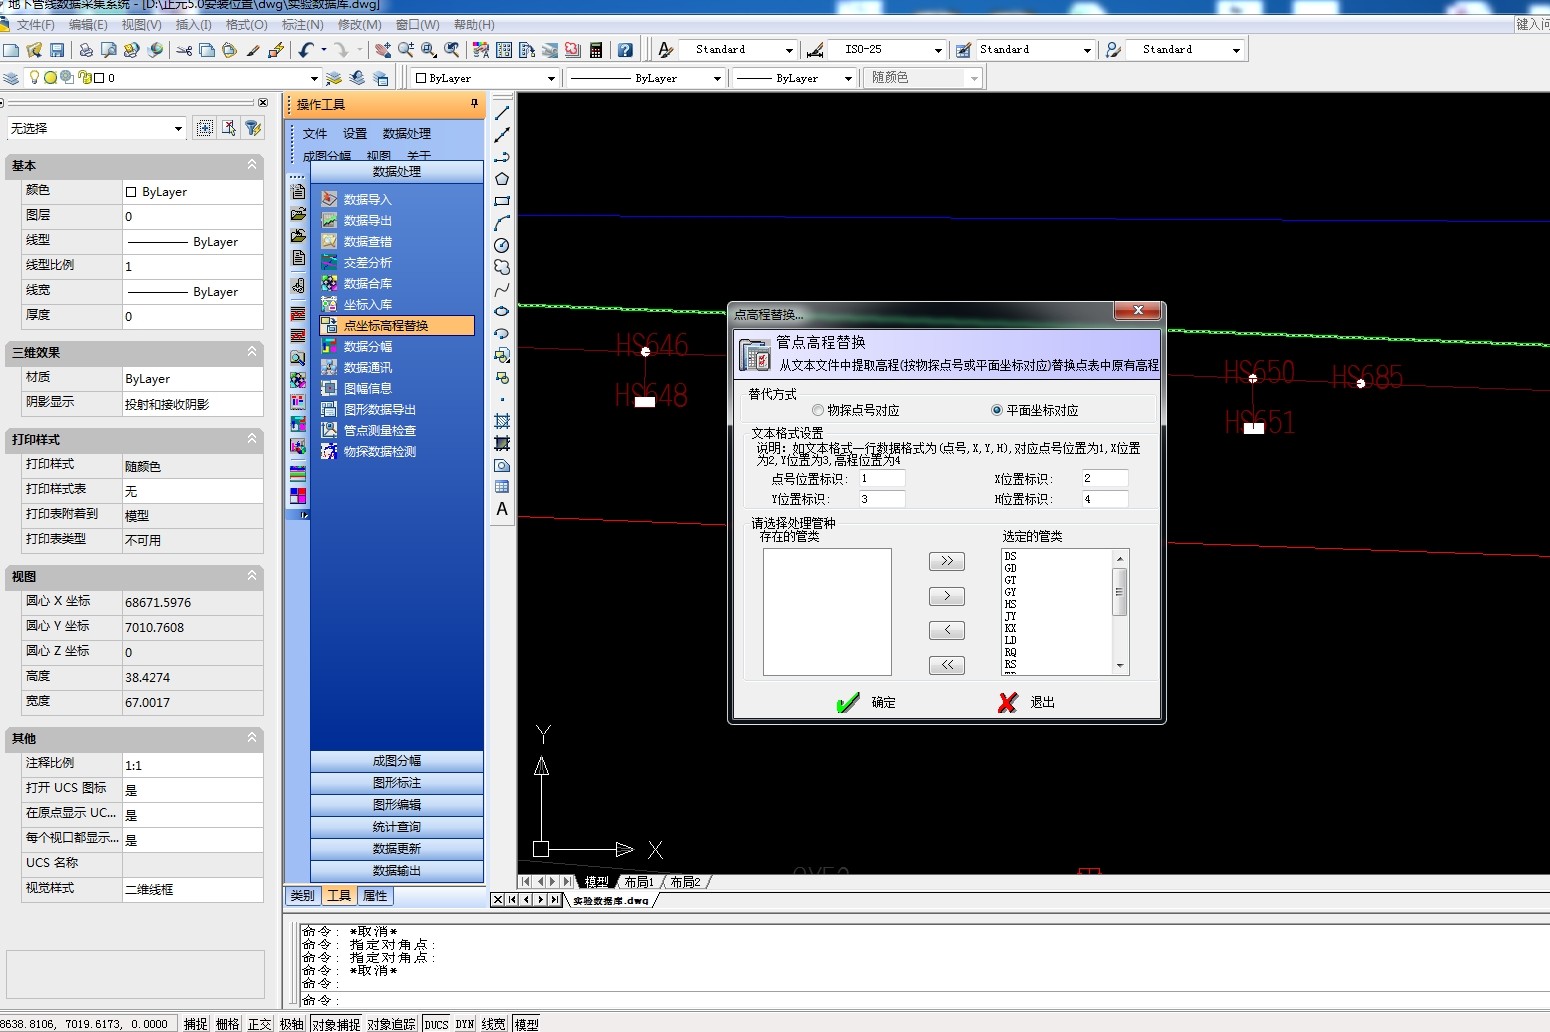Screen dimensions: 1550x1032
Task: Expand the 无选择 selection dropdown
Action: coord(178,128)
